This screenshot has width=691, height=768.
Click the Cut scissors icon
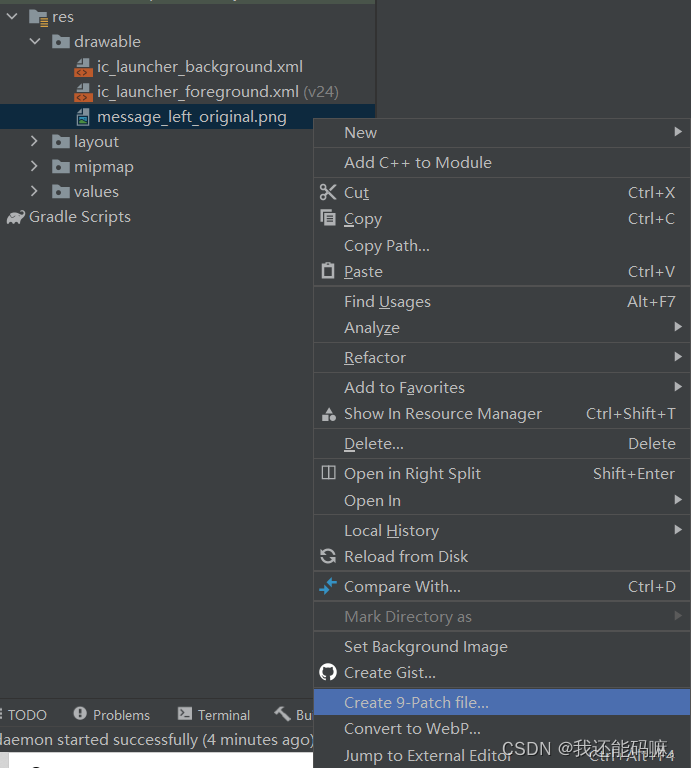(328, 192)
